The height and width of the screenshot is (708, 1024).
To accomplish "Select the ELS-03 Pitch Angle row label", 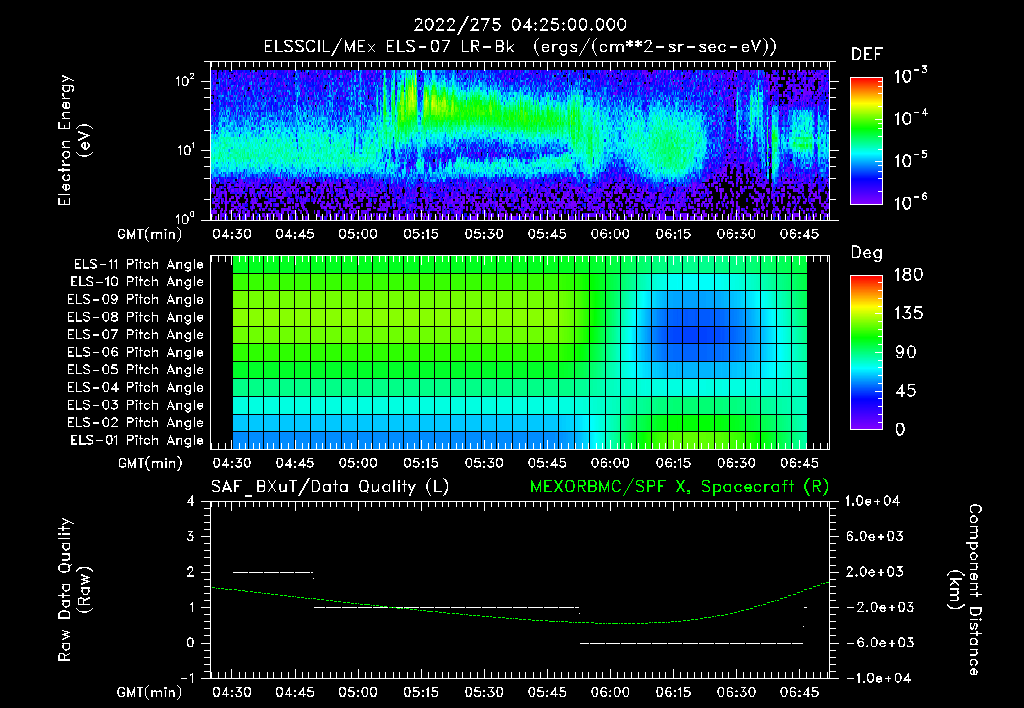I will pyautogui.click(x=136, y=405).
